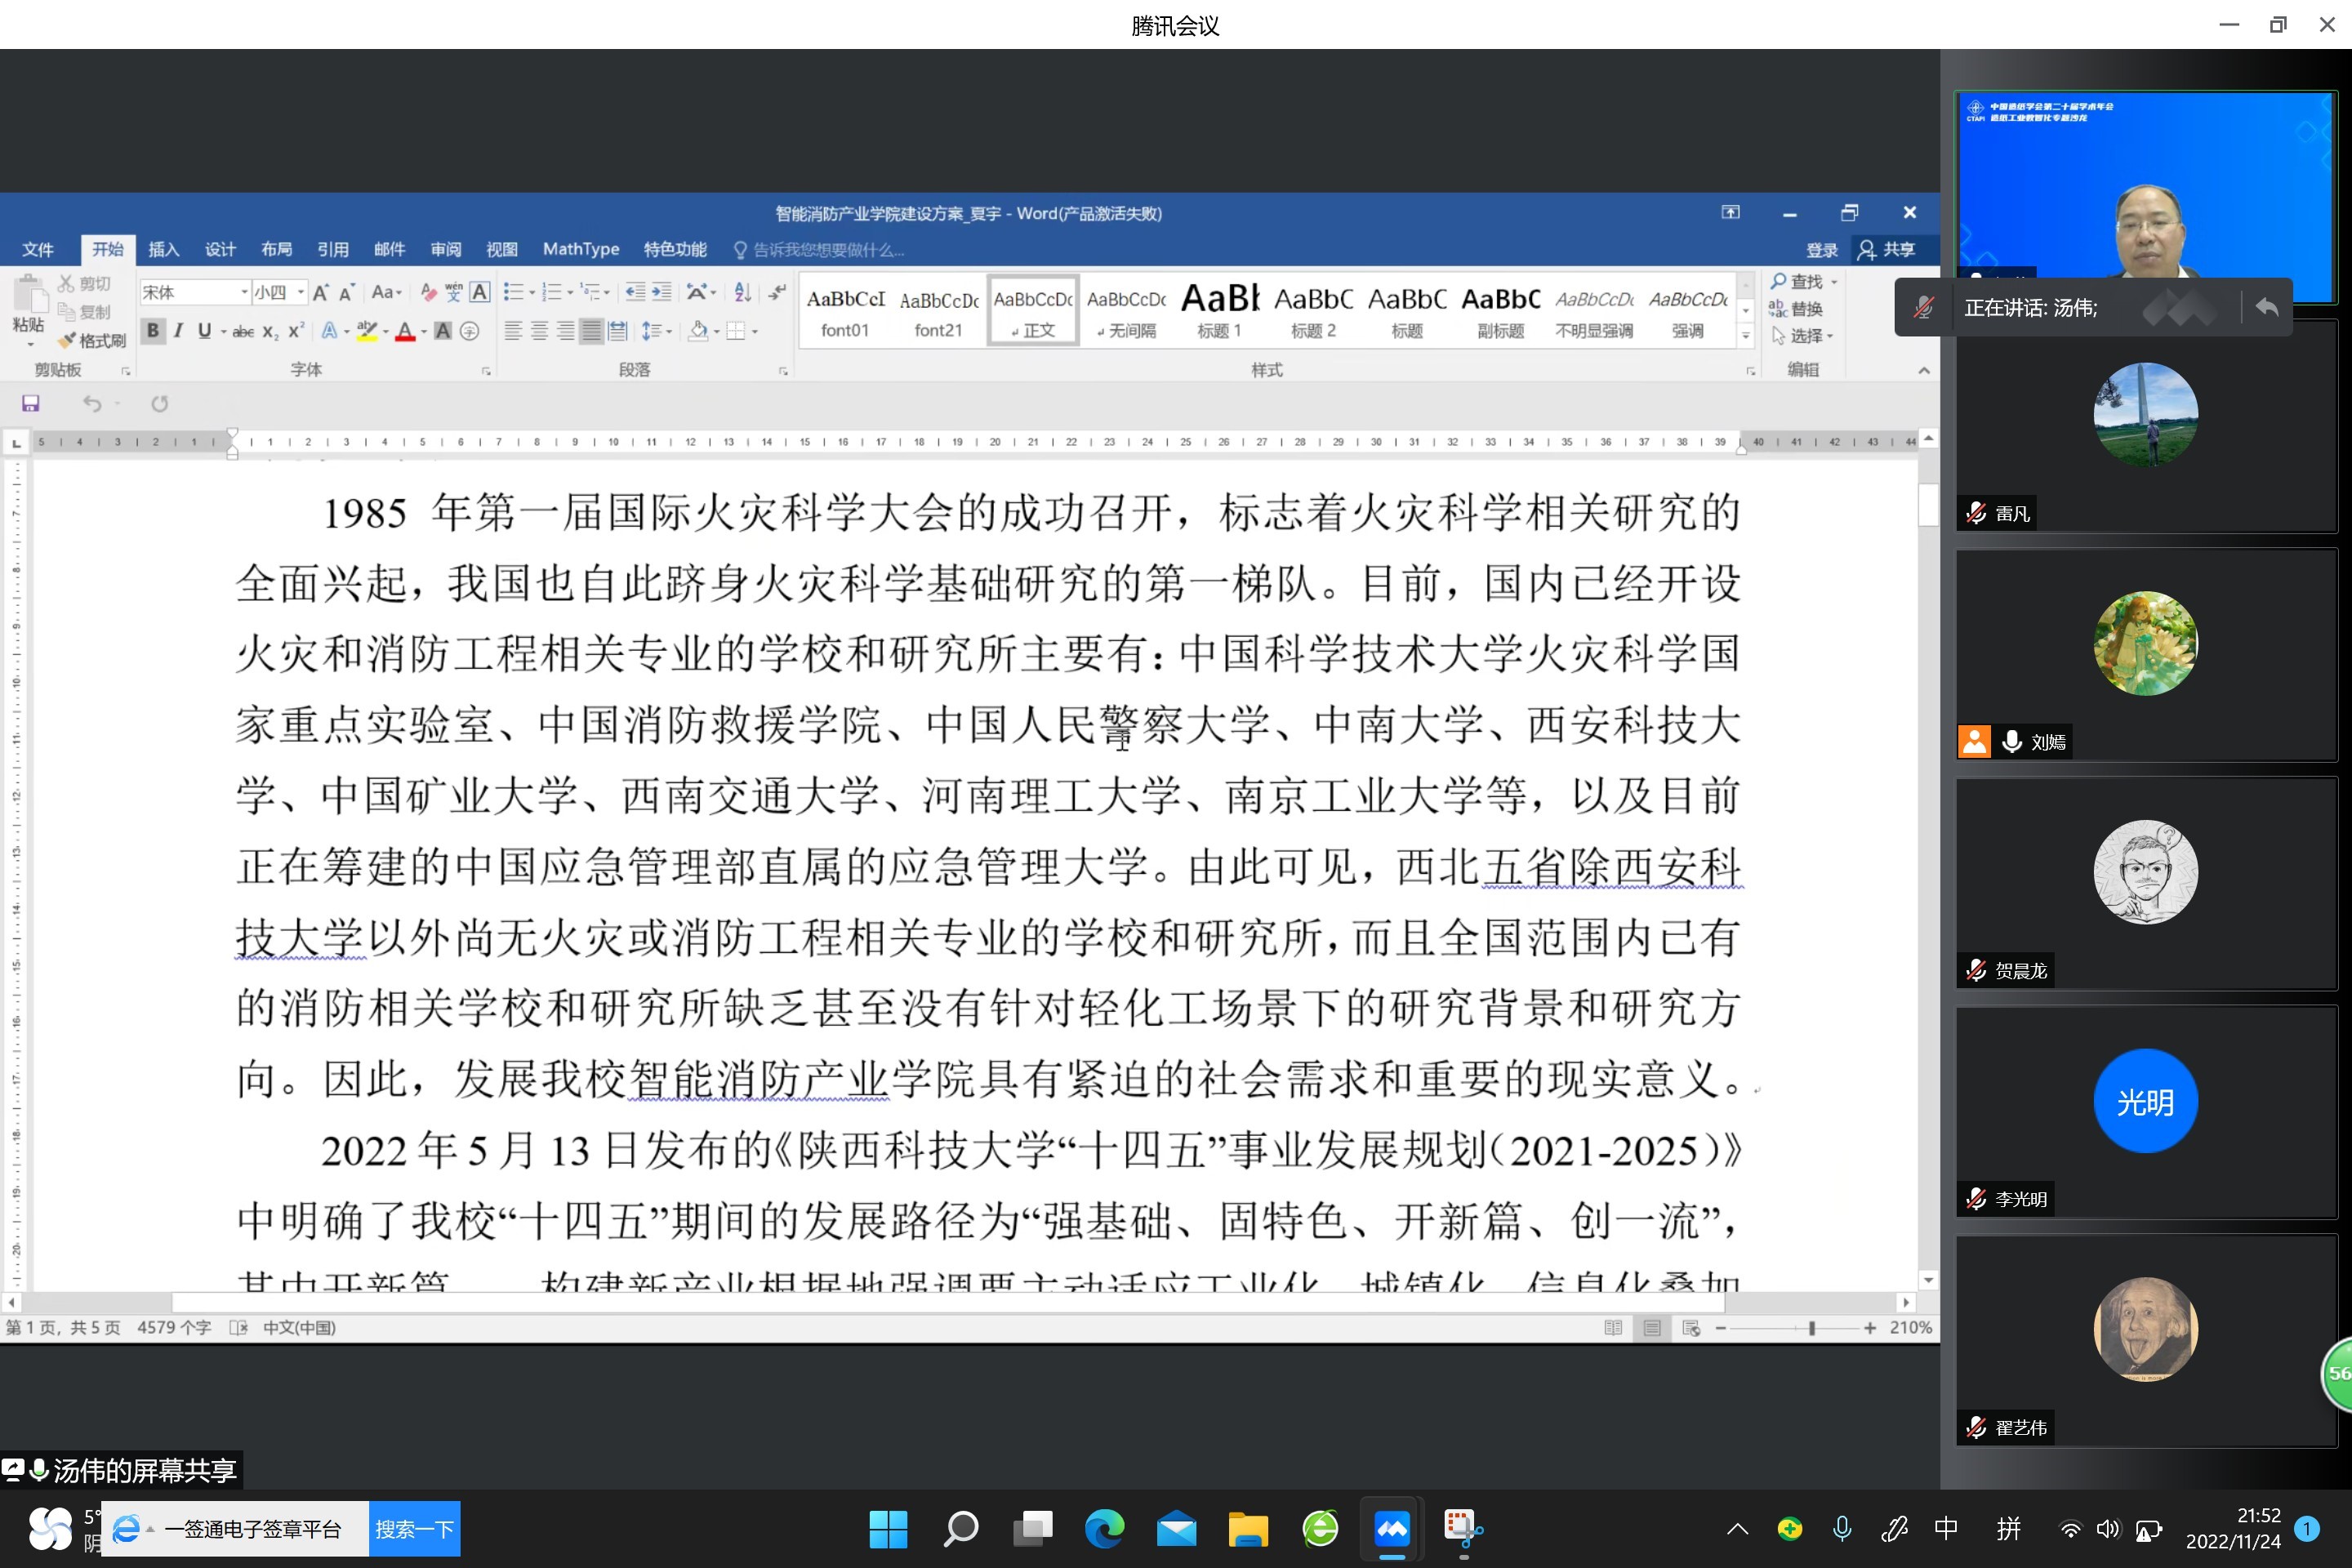Image resolution: width=2352 pixels, height=1568 pixels.
Task: Click the reply arrow beside speaking indicator
Action: tap(2266, 308)
